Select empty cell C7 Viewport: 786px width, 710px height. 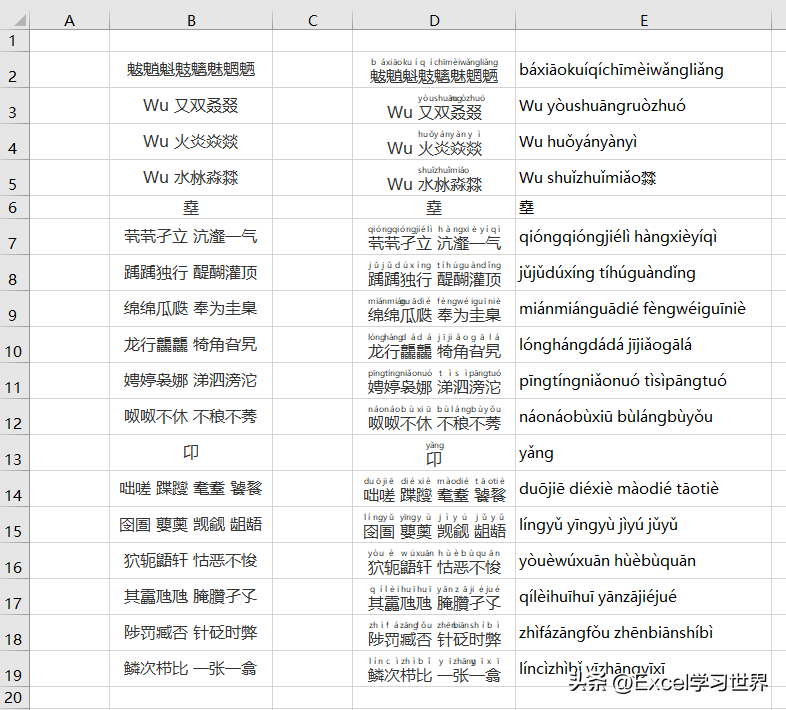coord(312,237)
